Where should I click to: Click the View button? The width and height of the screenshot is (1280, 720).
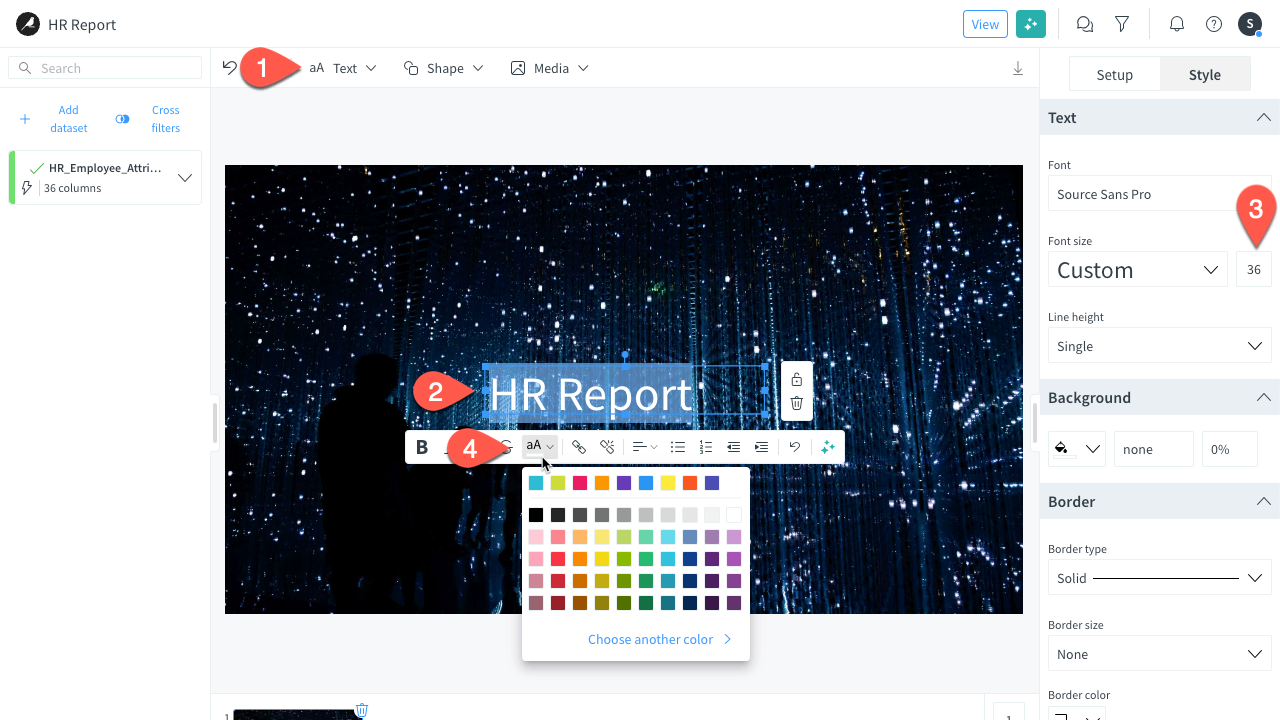(x=985, y=24)
